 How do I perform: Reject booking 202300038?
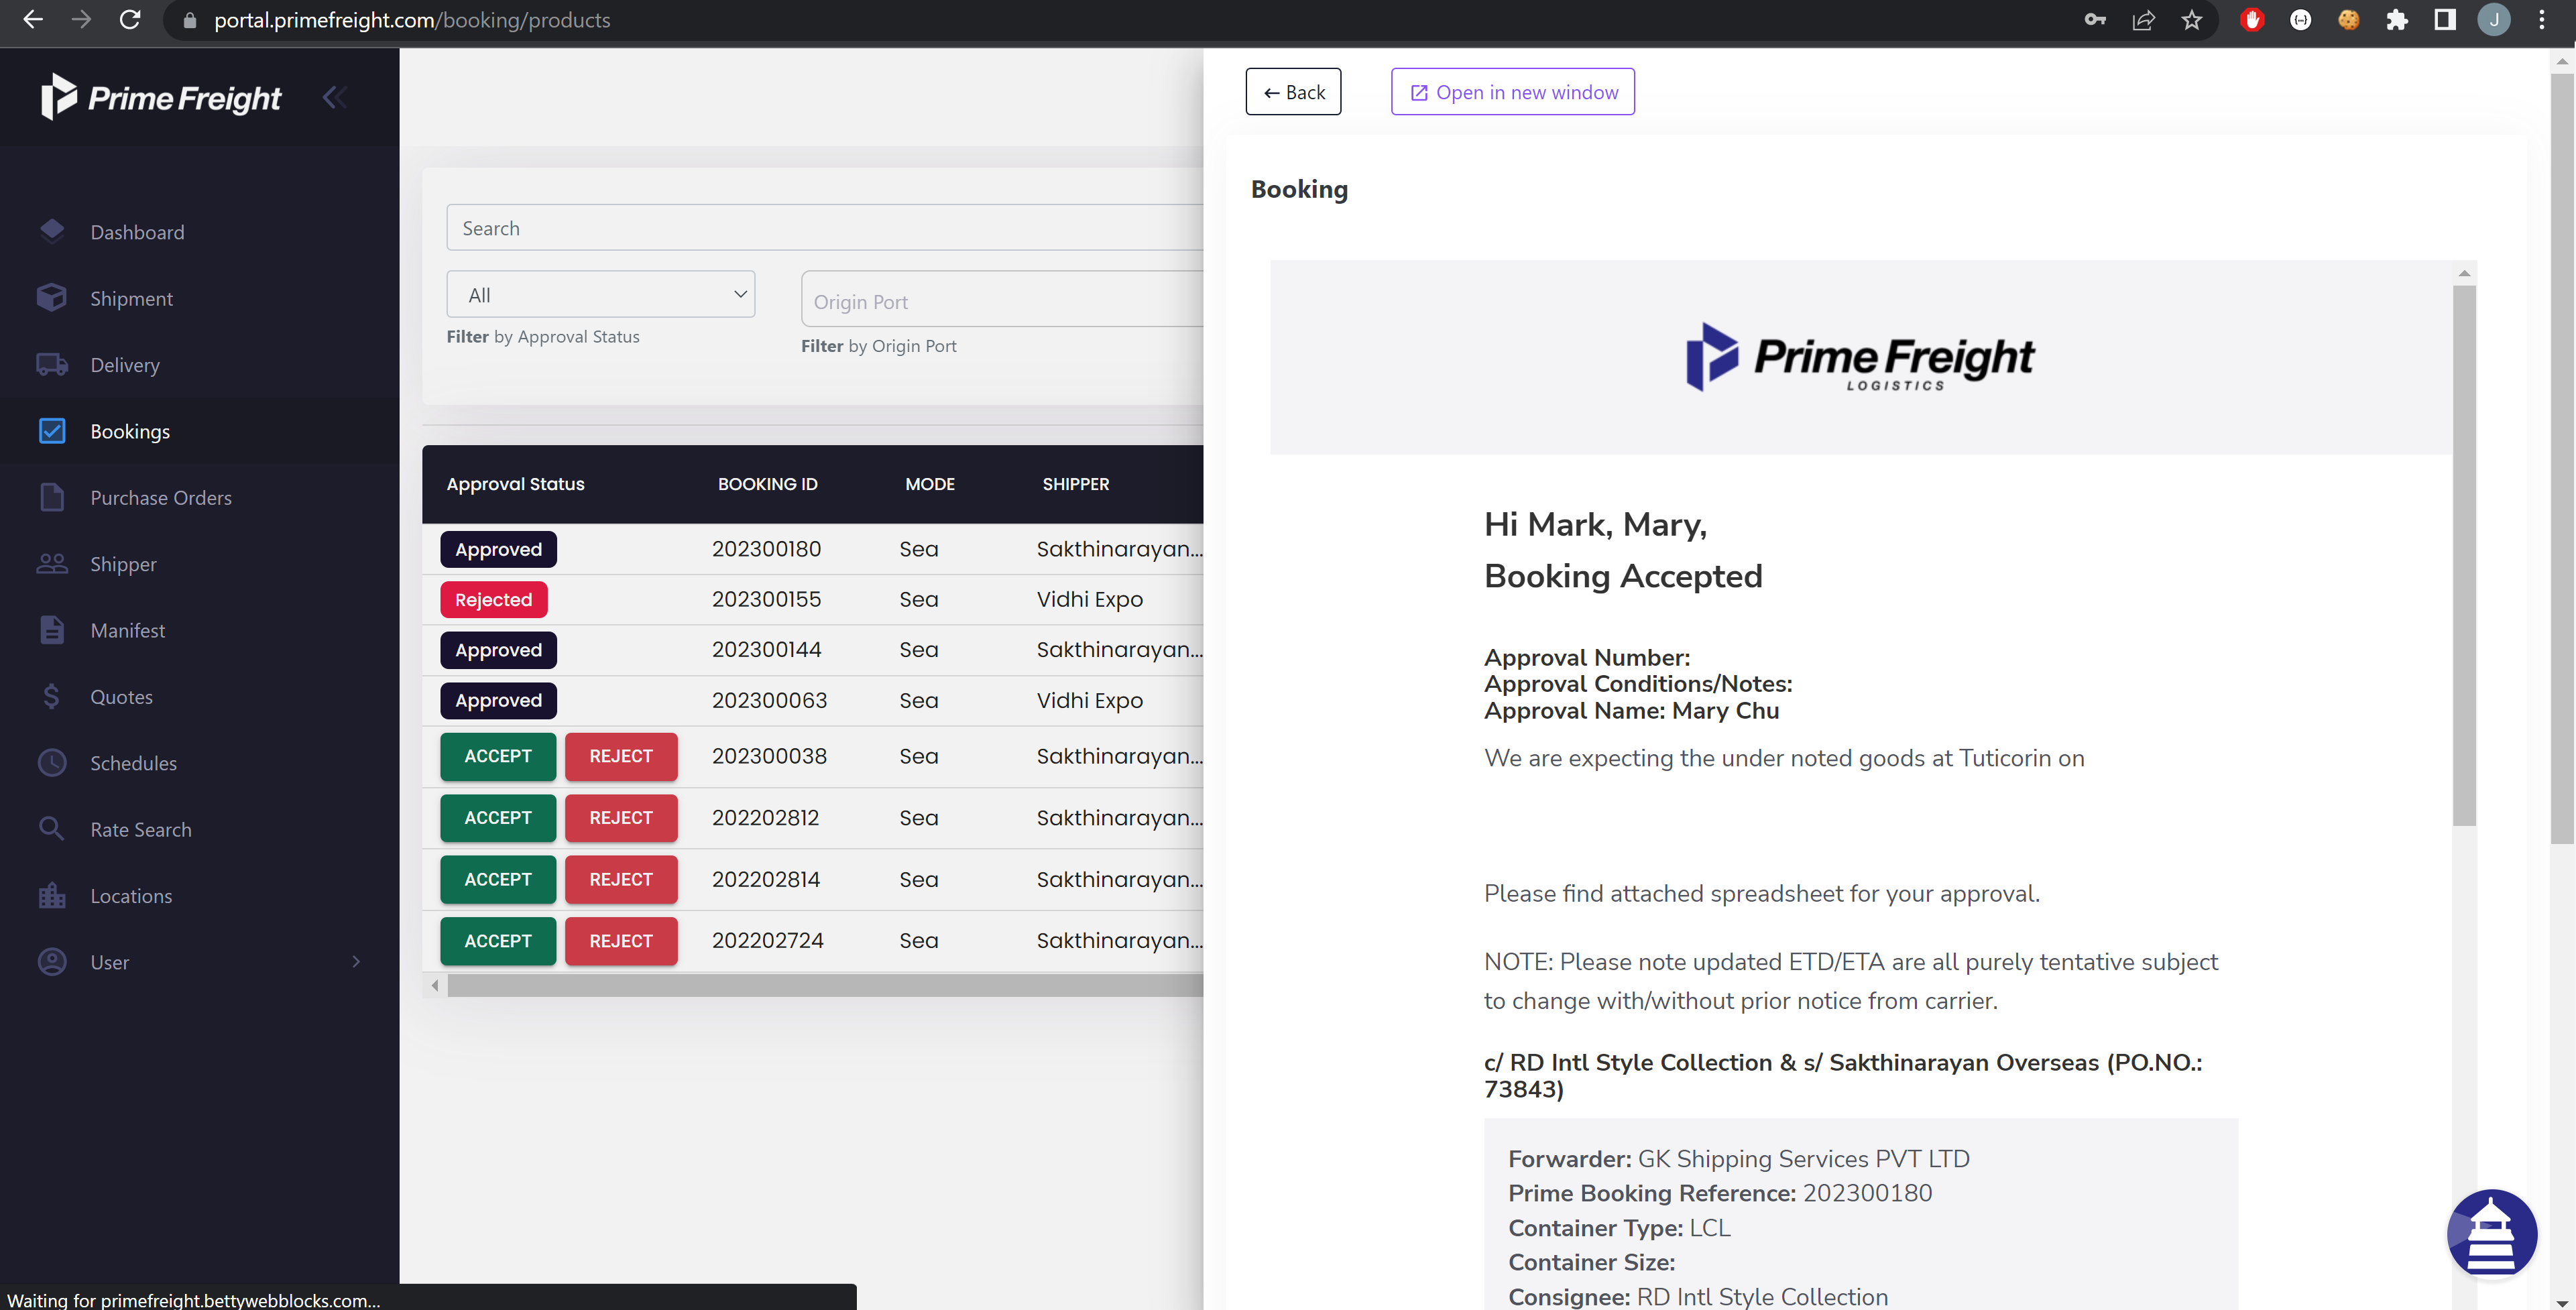click(x=621, y=756)
